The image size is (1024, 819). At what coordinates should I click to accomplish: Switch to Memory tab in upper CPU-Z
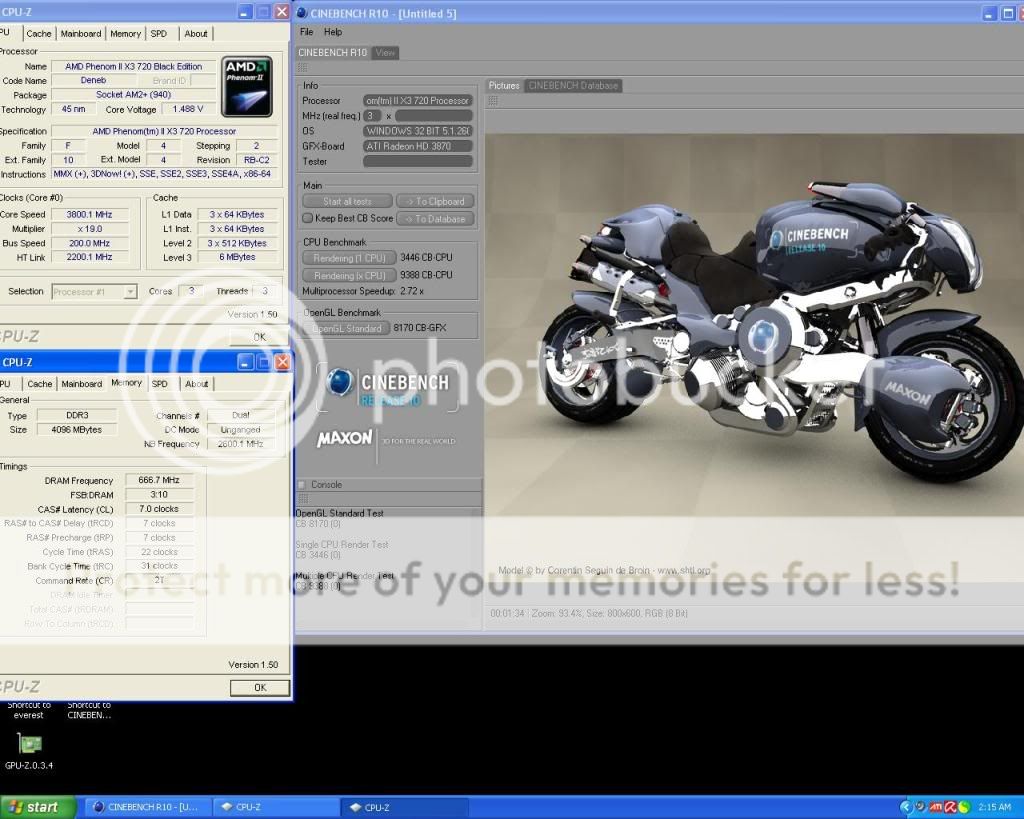click(125, 33)
